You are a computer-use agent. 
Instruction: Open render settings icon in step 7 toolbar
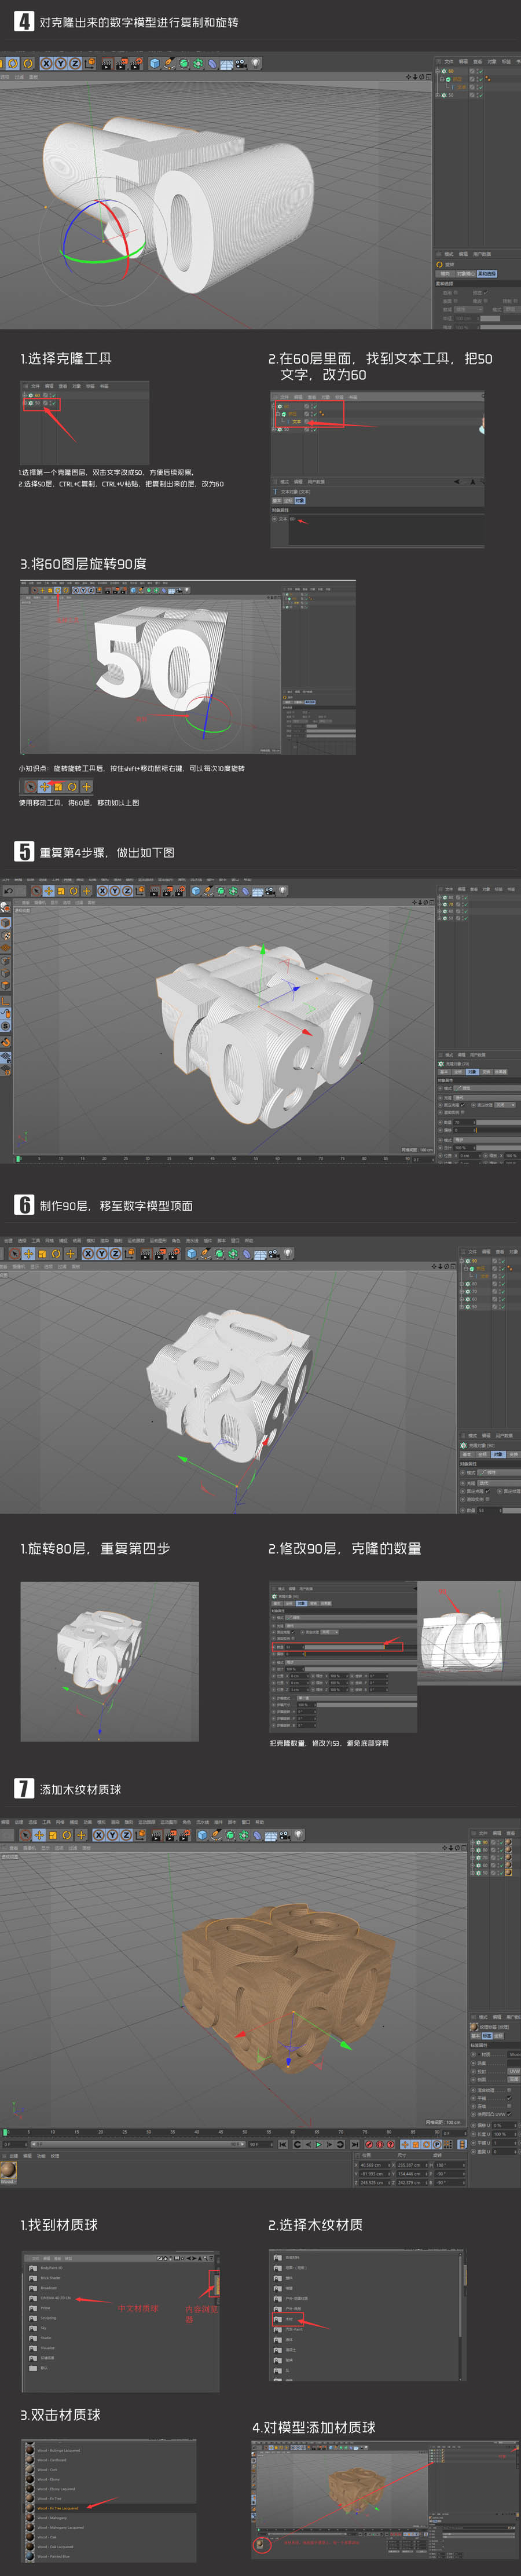[185, 1836]
